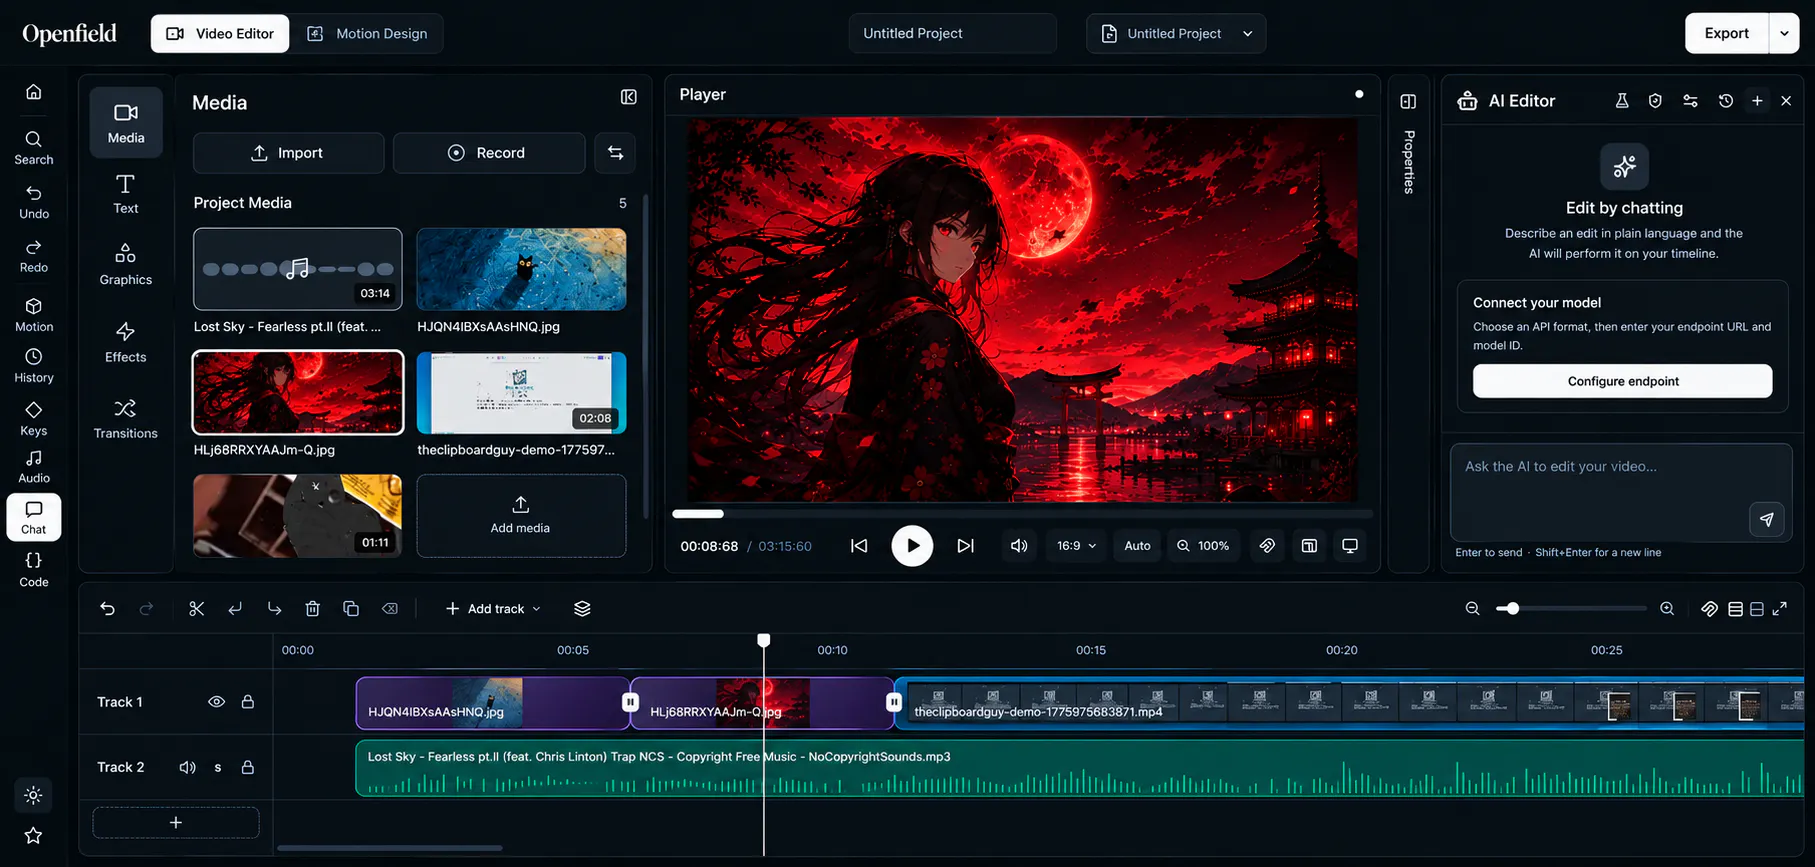Open Export options dropdown arrow
1815x867 pixels.
click(1784, 33)
